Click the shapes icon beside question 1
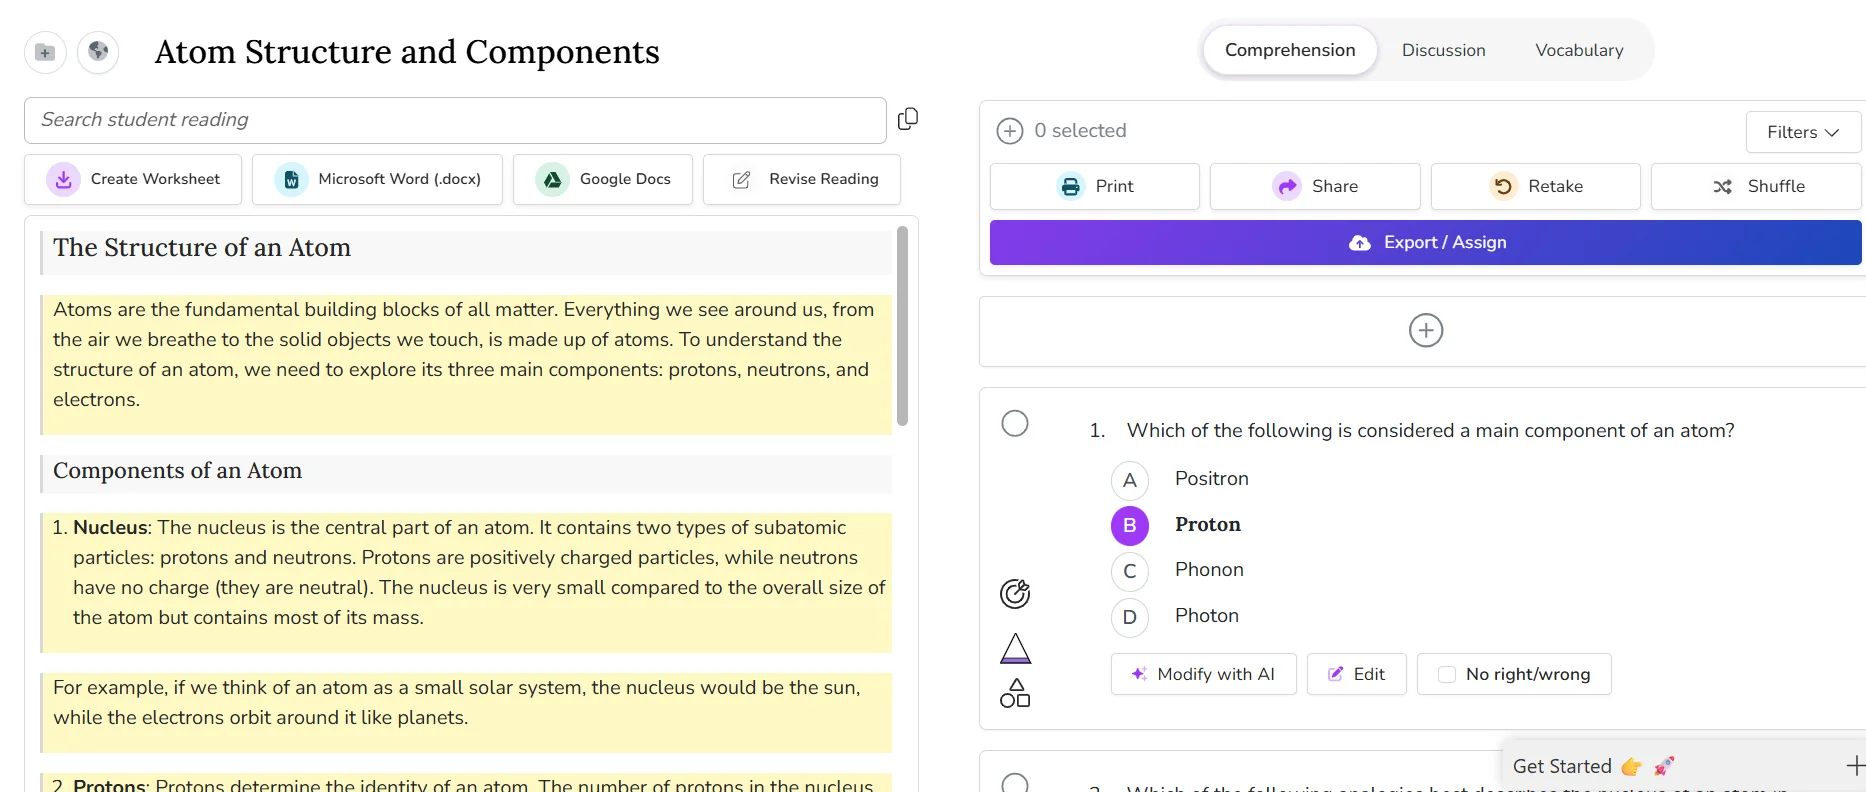This screenshot has height=792, width=1866. tap(1015, 693)
